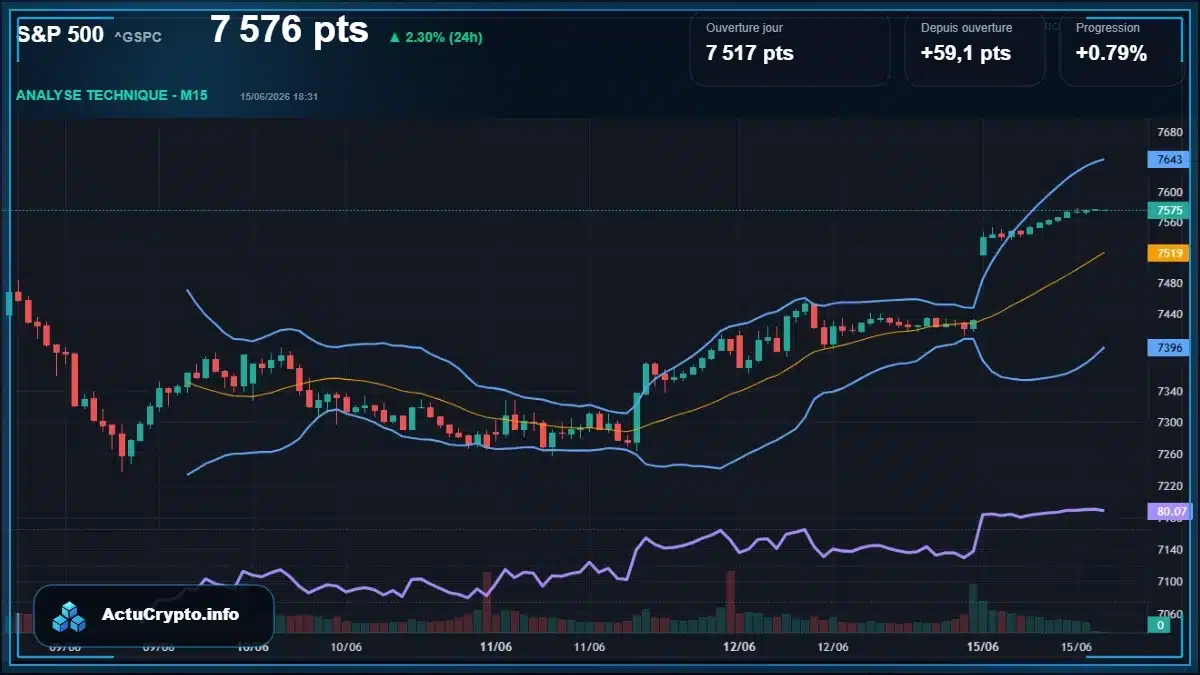Screen dimensions: 1200x675
Task: Click the ActuCrypto cube logo icon
Action: tap(70, 616)
